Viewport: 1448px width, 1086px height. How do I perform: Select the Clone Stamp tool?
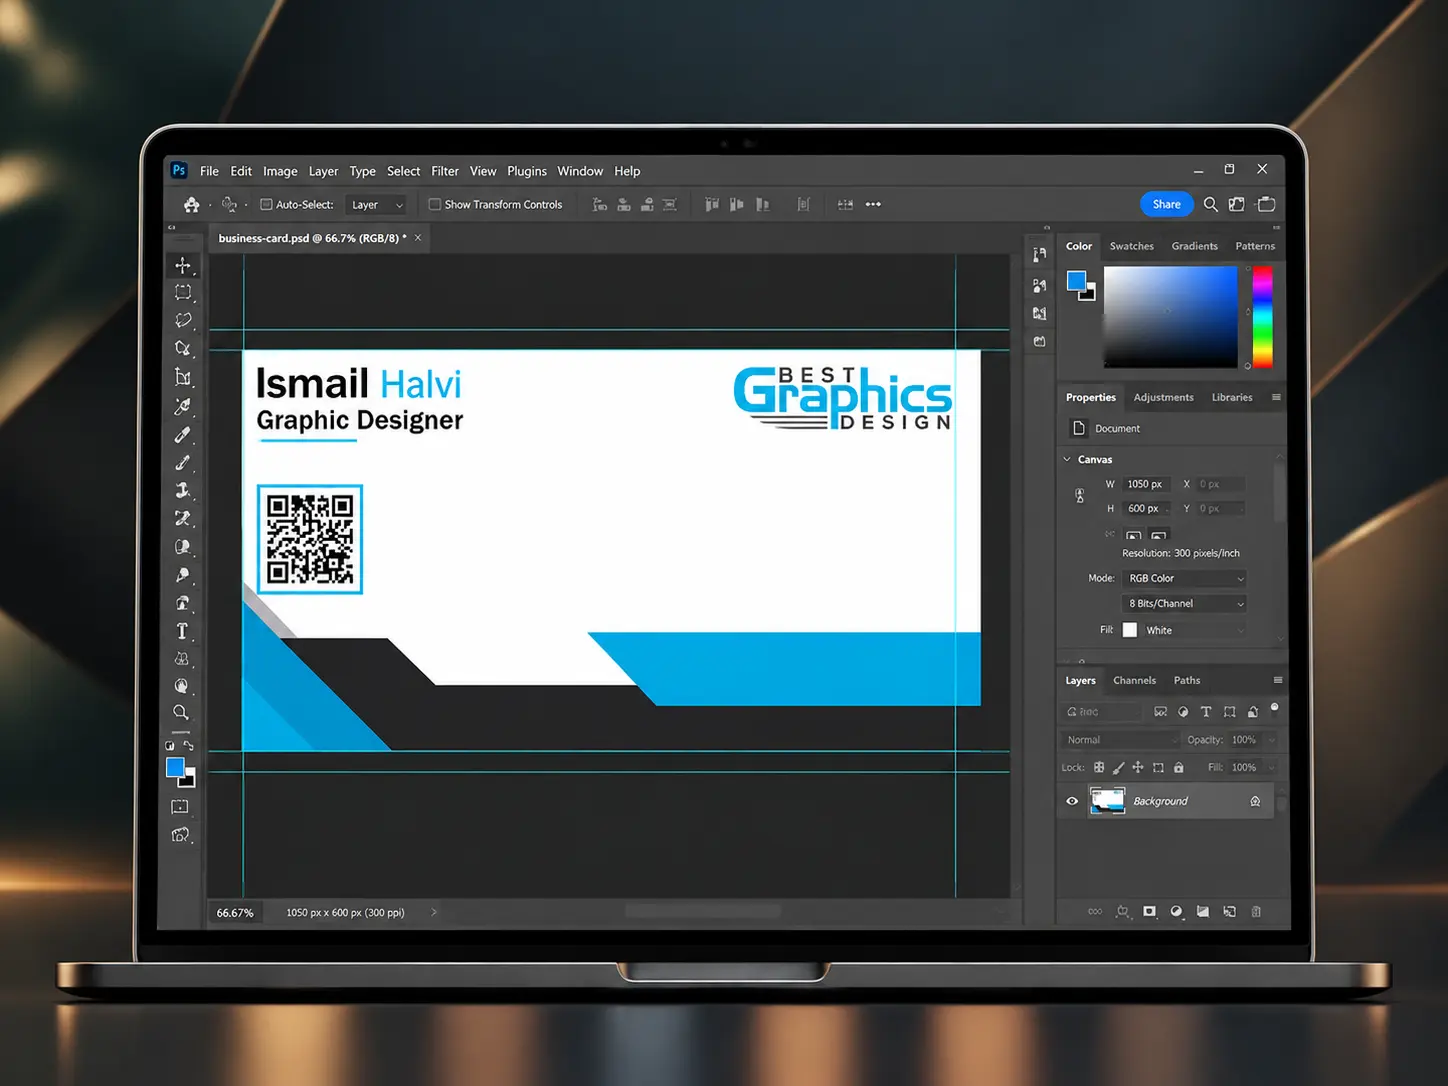pos(183,490)
